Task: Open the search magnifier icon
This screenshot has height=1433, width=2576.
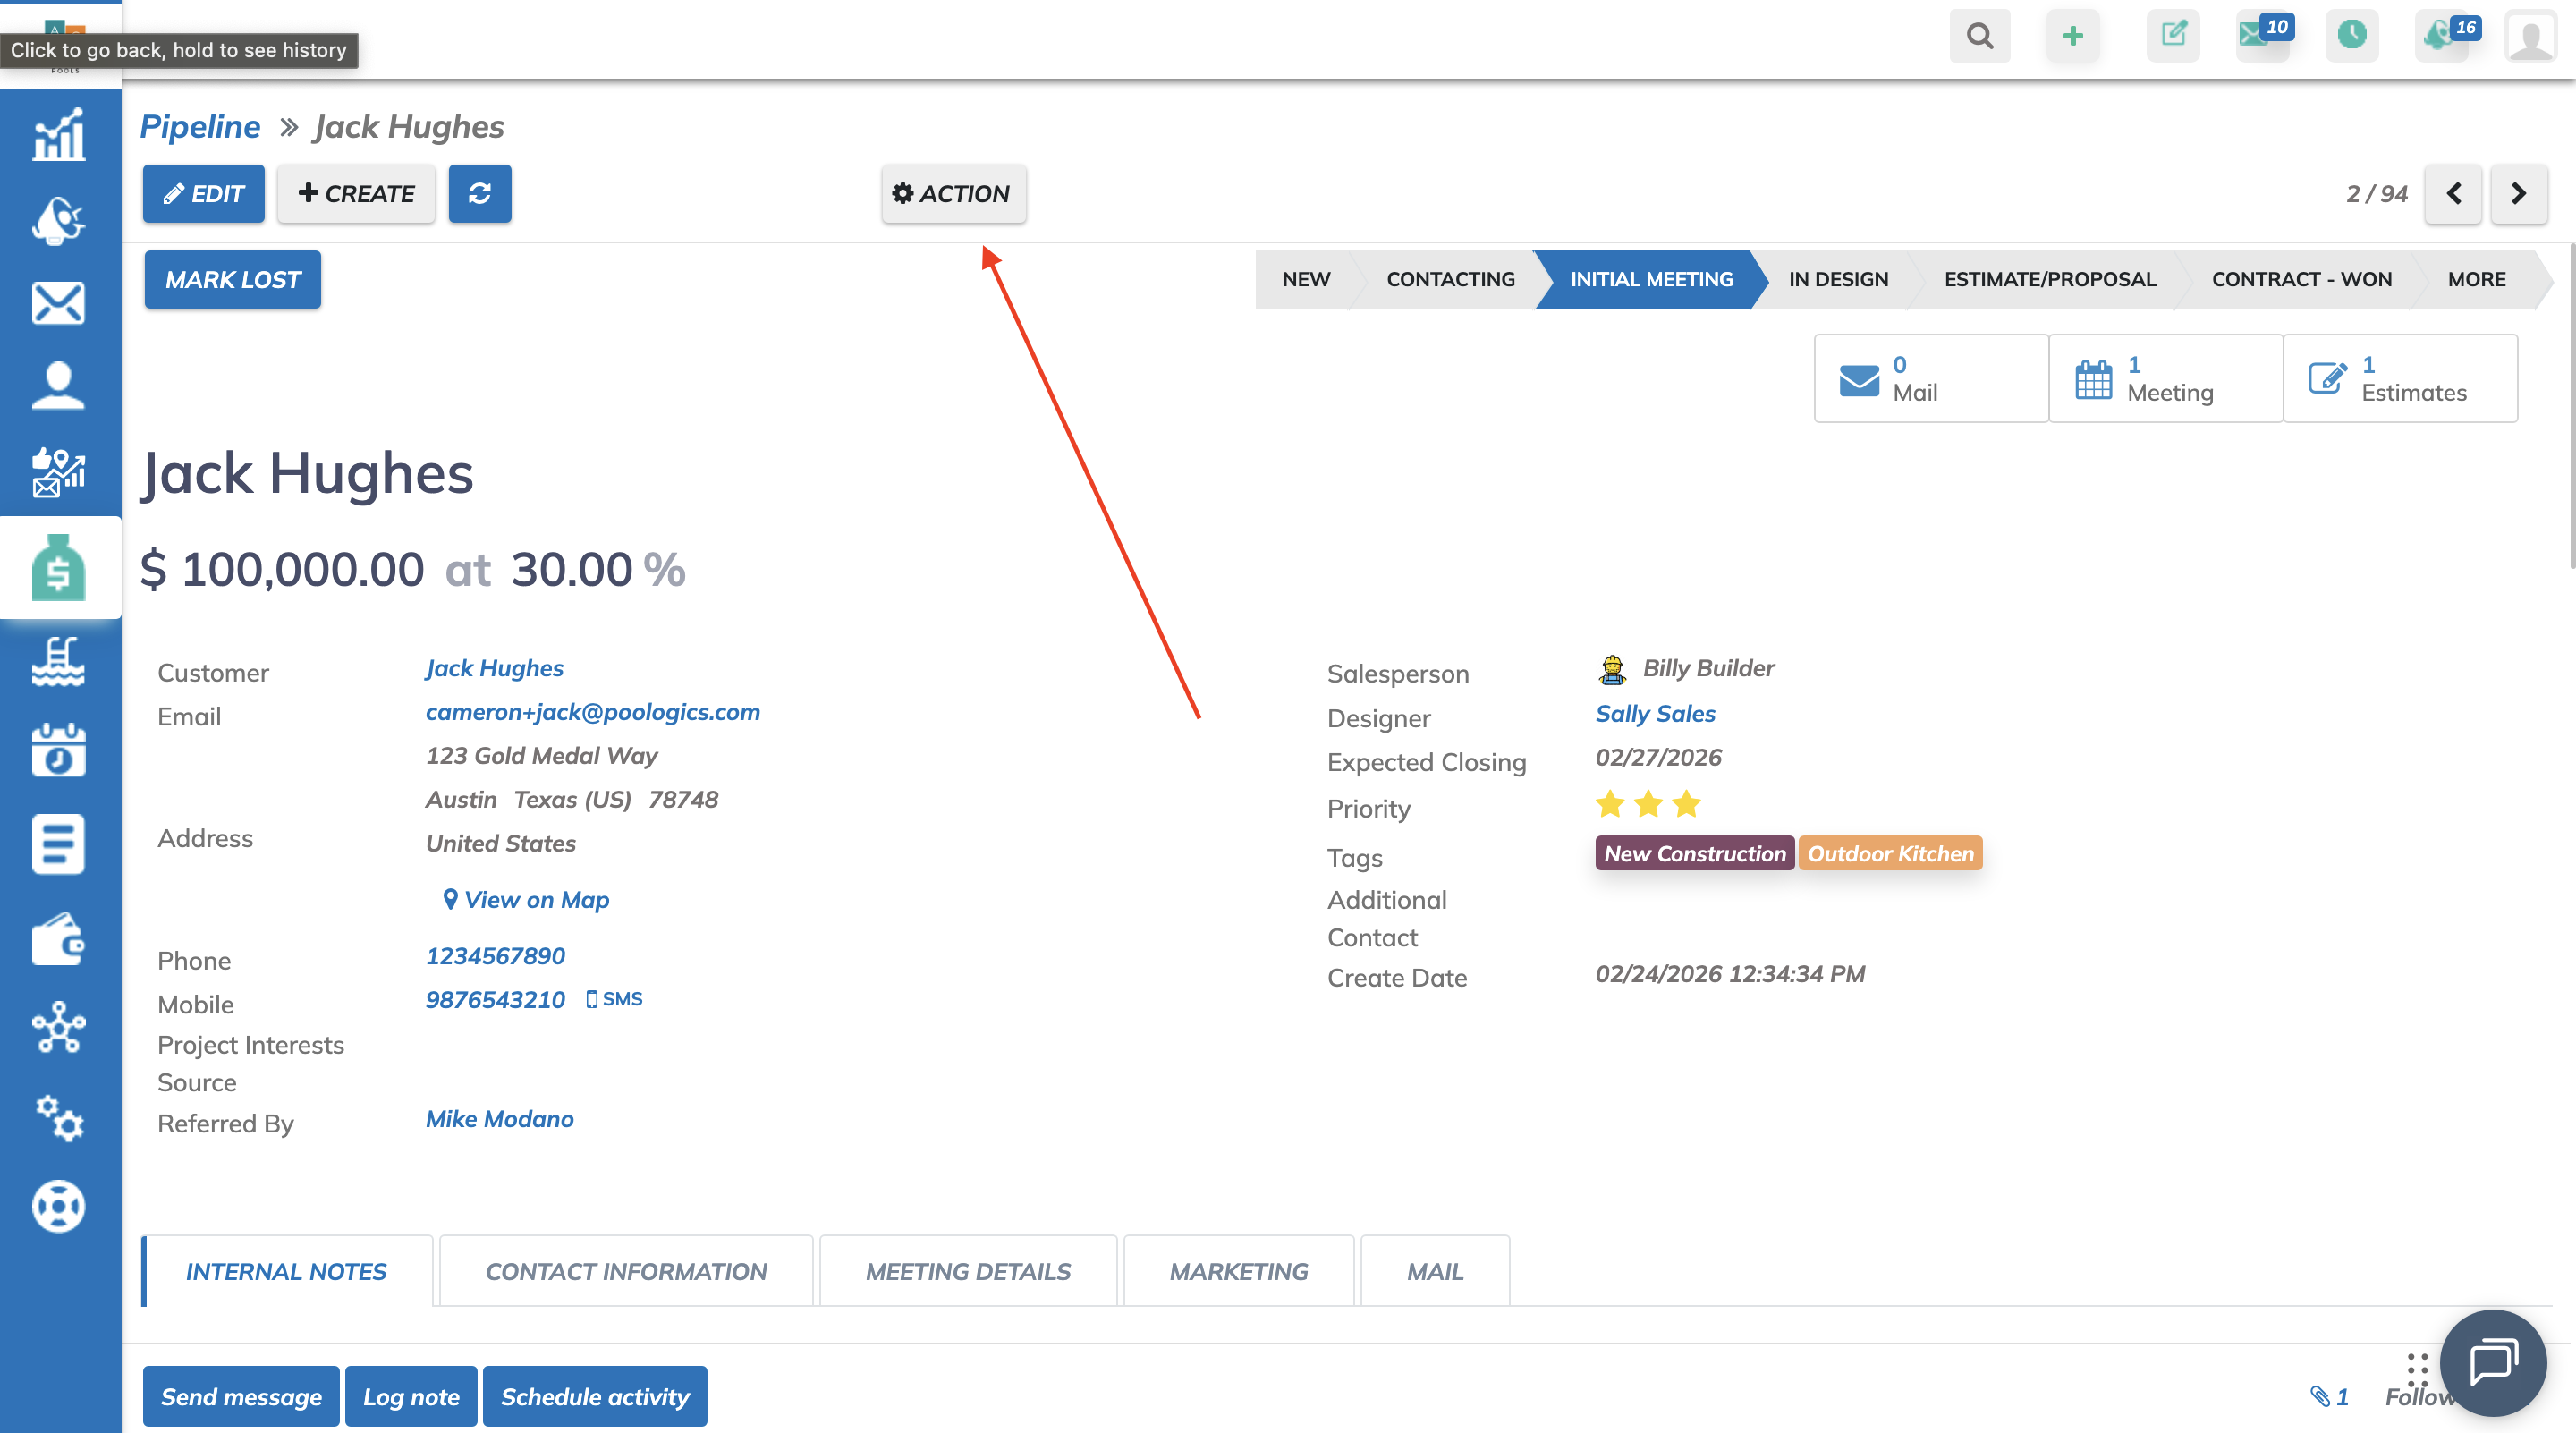Action: click(1979, 36)
